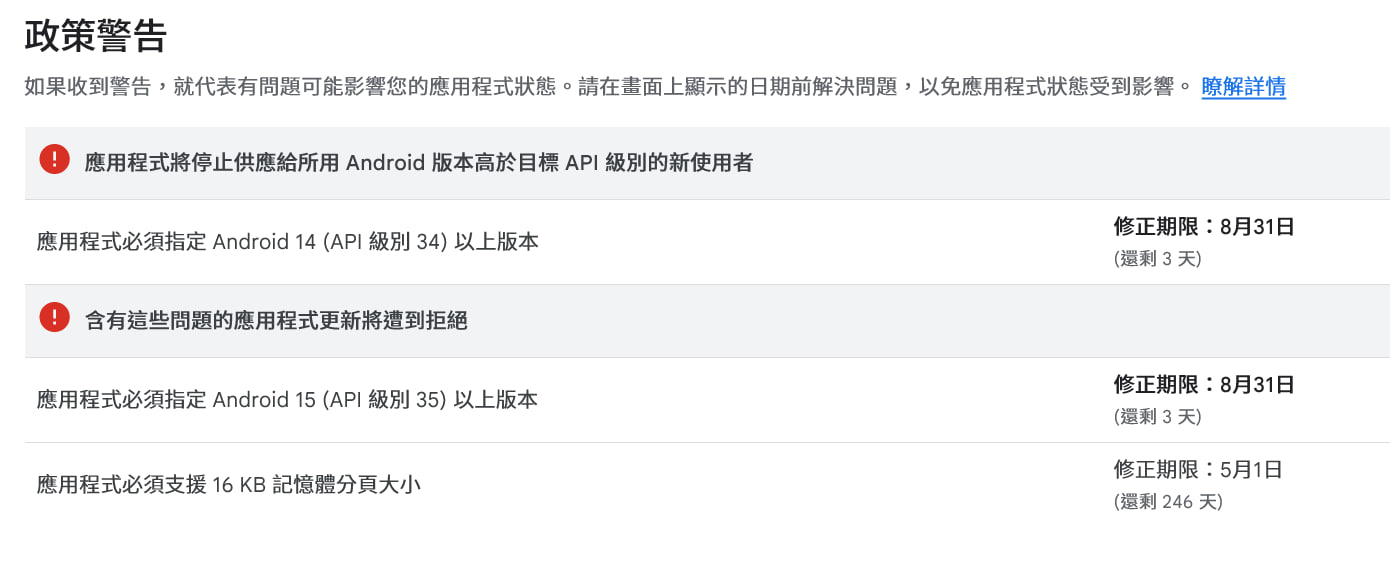Select the 含有這些問題的應用程式更新將遭到拒絕 warning header
This screenshot has width=1390, height=579.
coord(276,320)
